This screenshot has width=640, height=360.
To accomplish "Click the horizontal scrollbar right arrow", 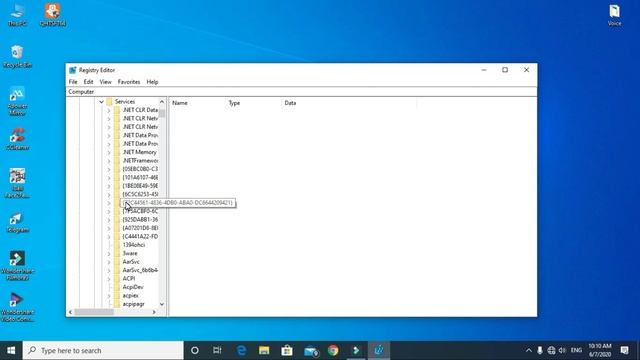I will (154, 312).
